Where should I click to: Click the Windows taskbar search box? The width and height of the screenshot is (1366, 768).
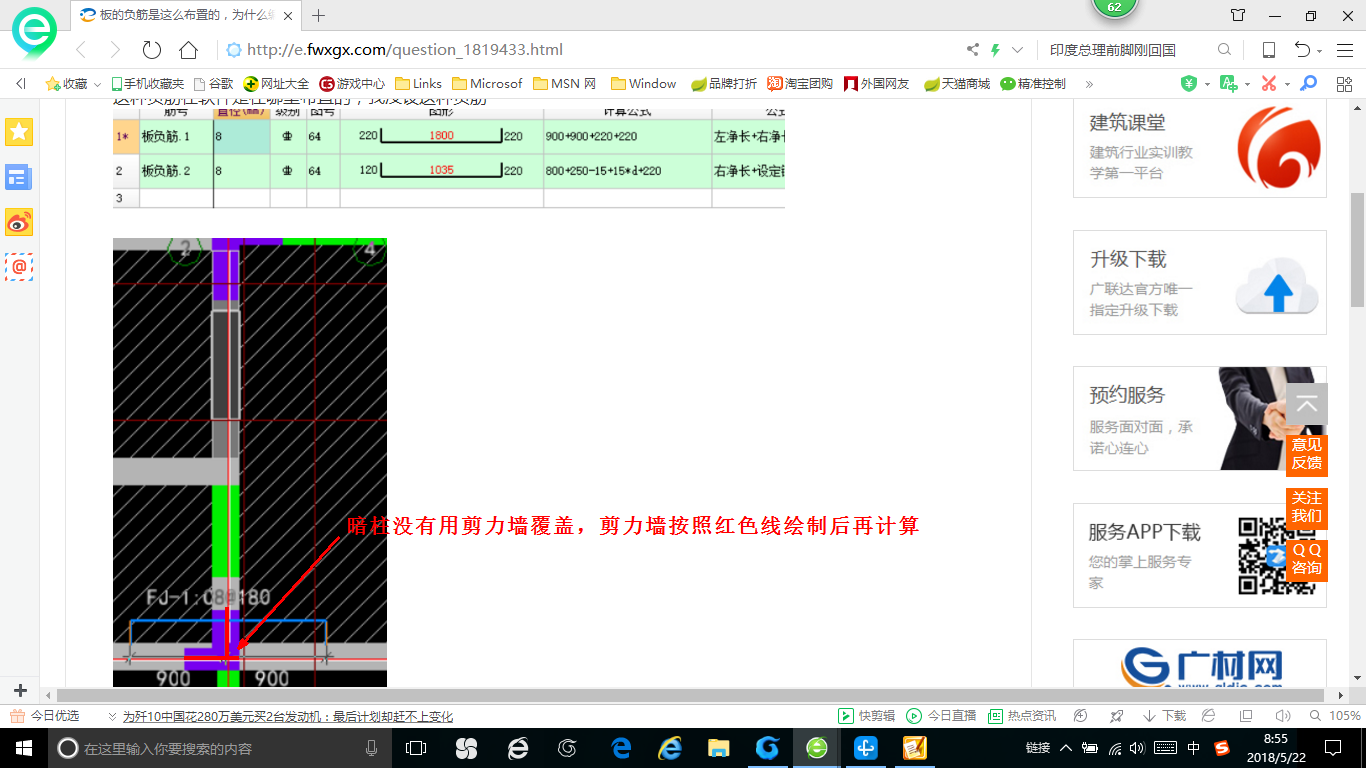pyautogui.click(x=220, y=748)
